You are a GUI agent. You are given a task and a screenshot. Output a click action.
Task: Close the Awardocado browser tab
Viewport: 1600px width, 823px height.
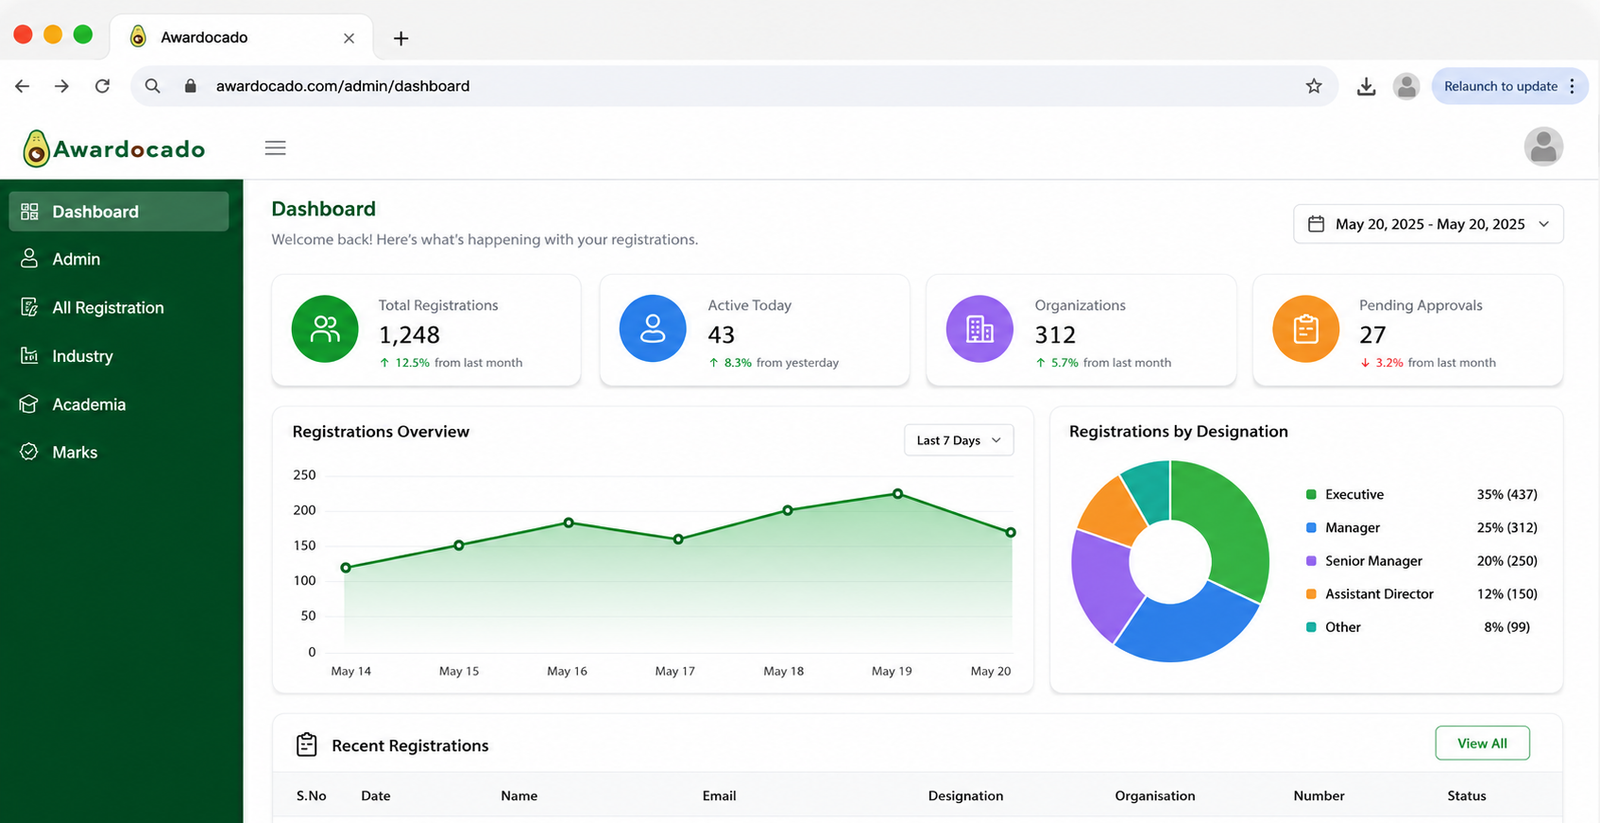(349, 38)
